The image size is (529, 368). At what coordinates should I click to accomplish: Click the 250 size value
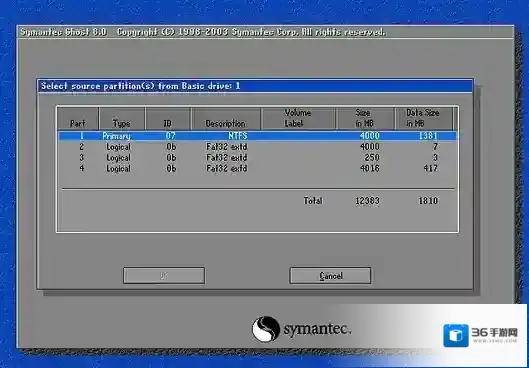tap(372, 158)
